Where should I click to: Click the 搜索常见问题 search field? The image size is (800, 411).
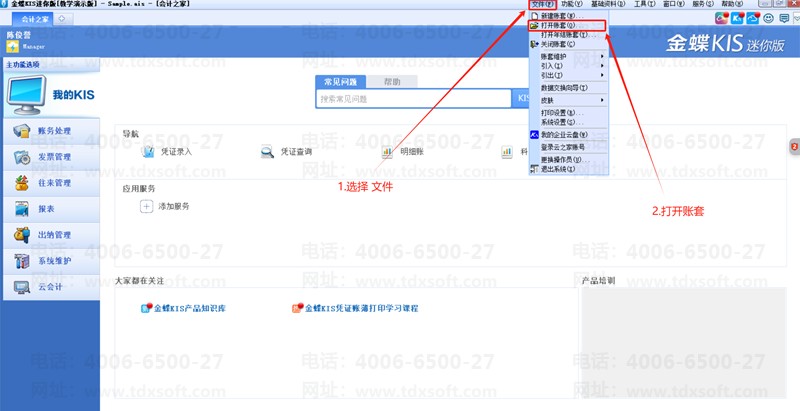point(413,99)
